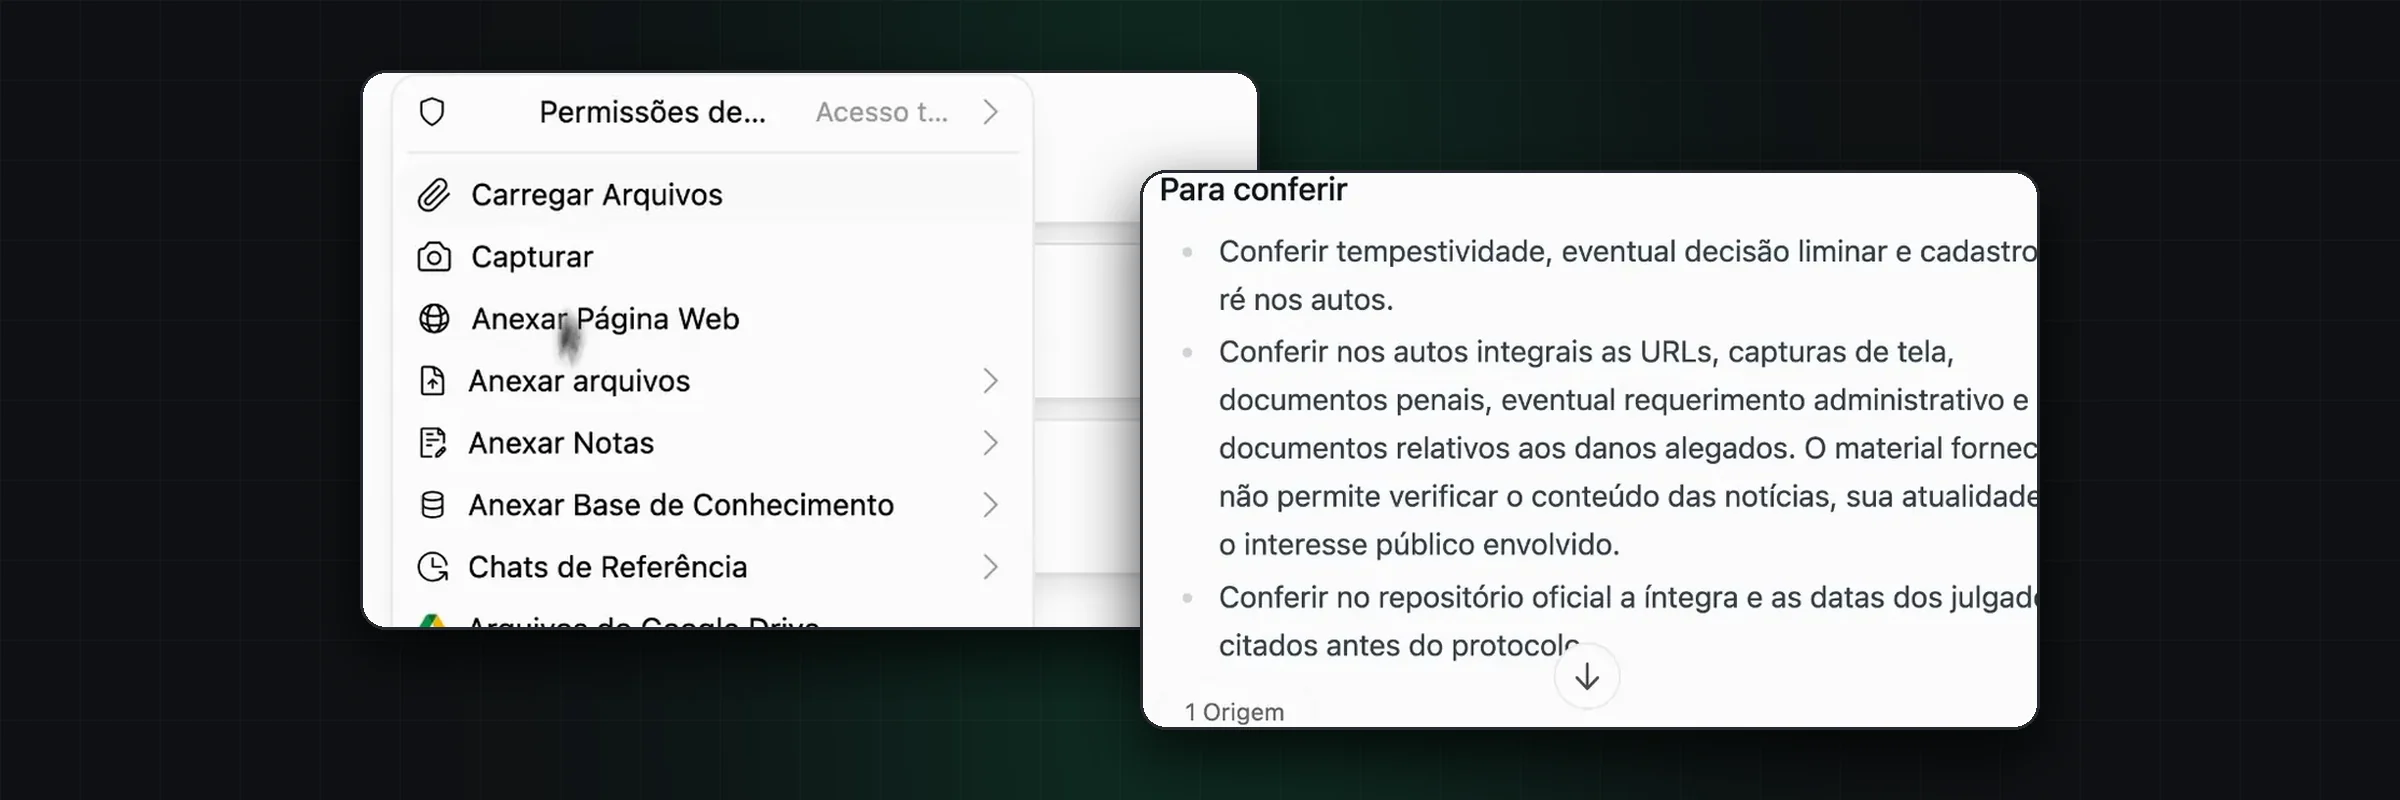The image size is (2400, 800).
Task: Open the Chats de Referência menu entry
Action: pos(712,567)
